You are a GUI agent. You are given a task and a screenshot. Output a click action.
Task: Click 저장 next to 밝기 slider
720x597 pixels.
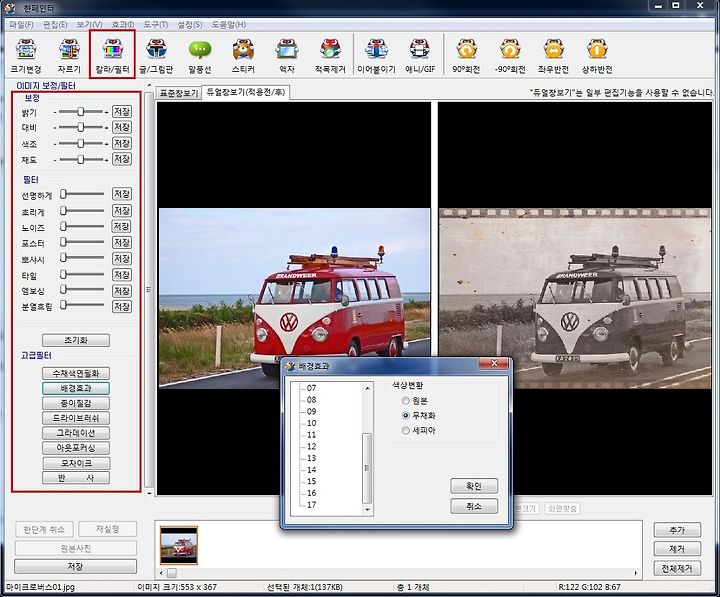tap(122, 112)
